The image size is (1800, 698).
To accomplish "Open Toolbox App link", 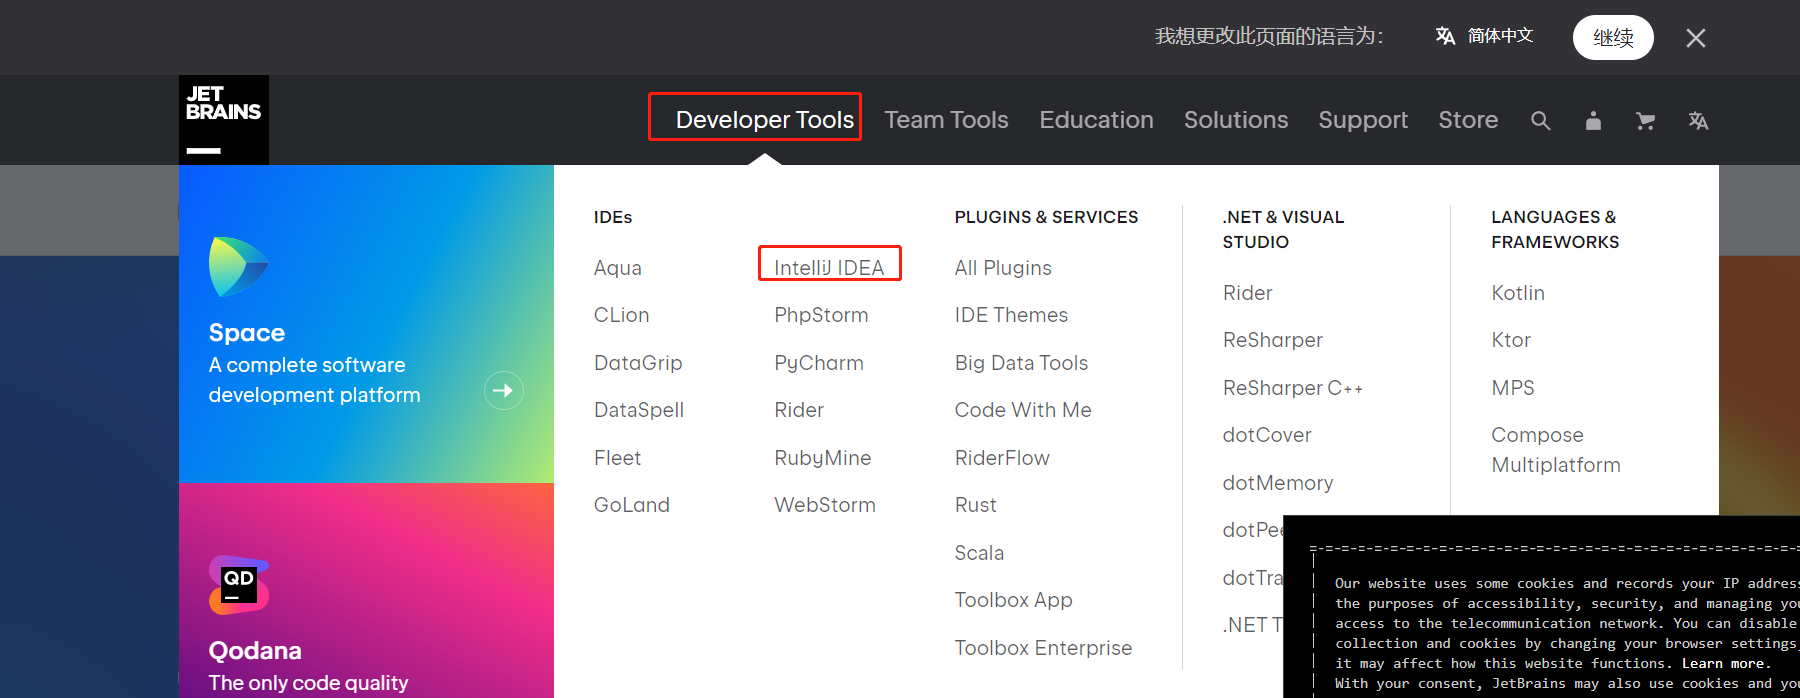I will click(1013, 600).
